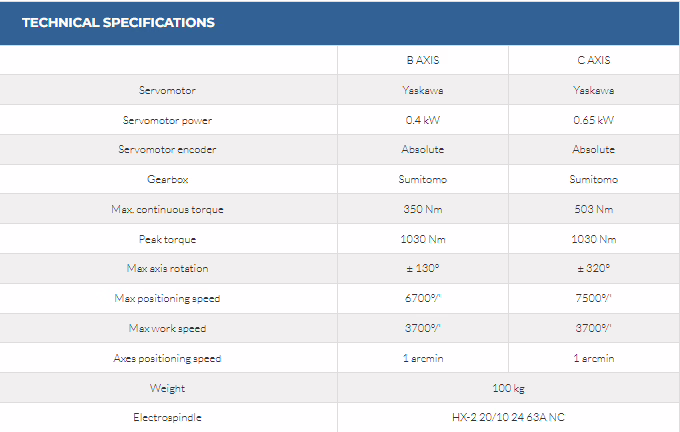
Task: Click the Max positioning speed label
Action: [x=167, y=298]
